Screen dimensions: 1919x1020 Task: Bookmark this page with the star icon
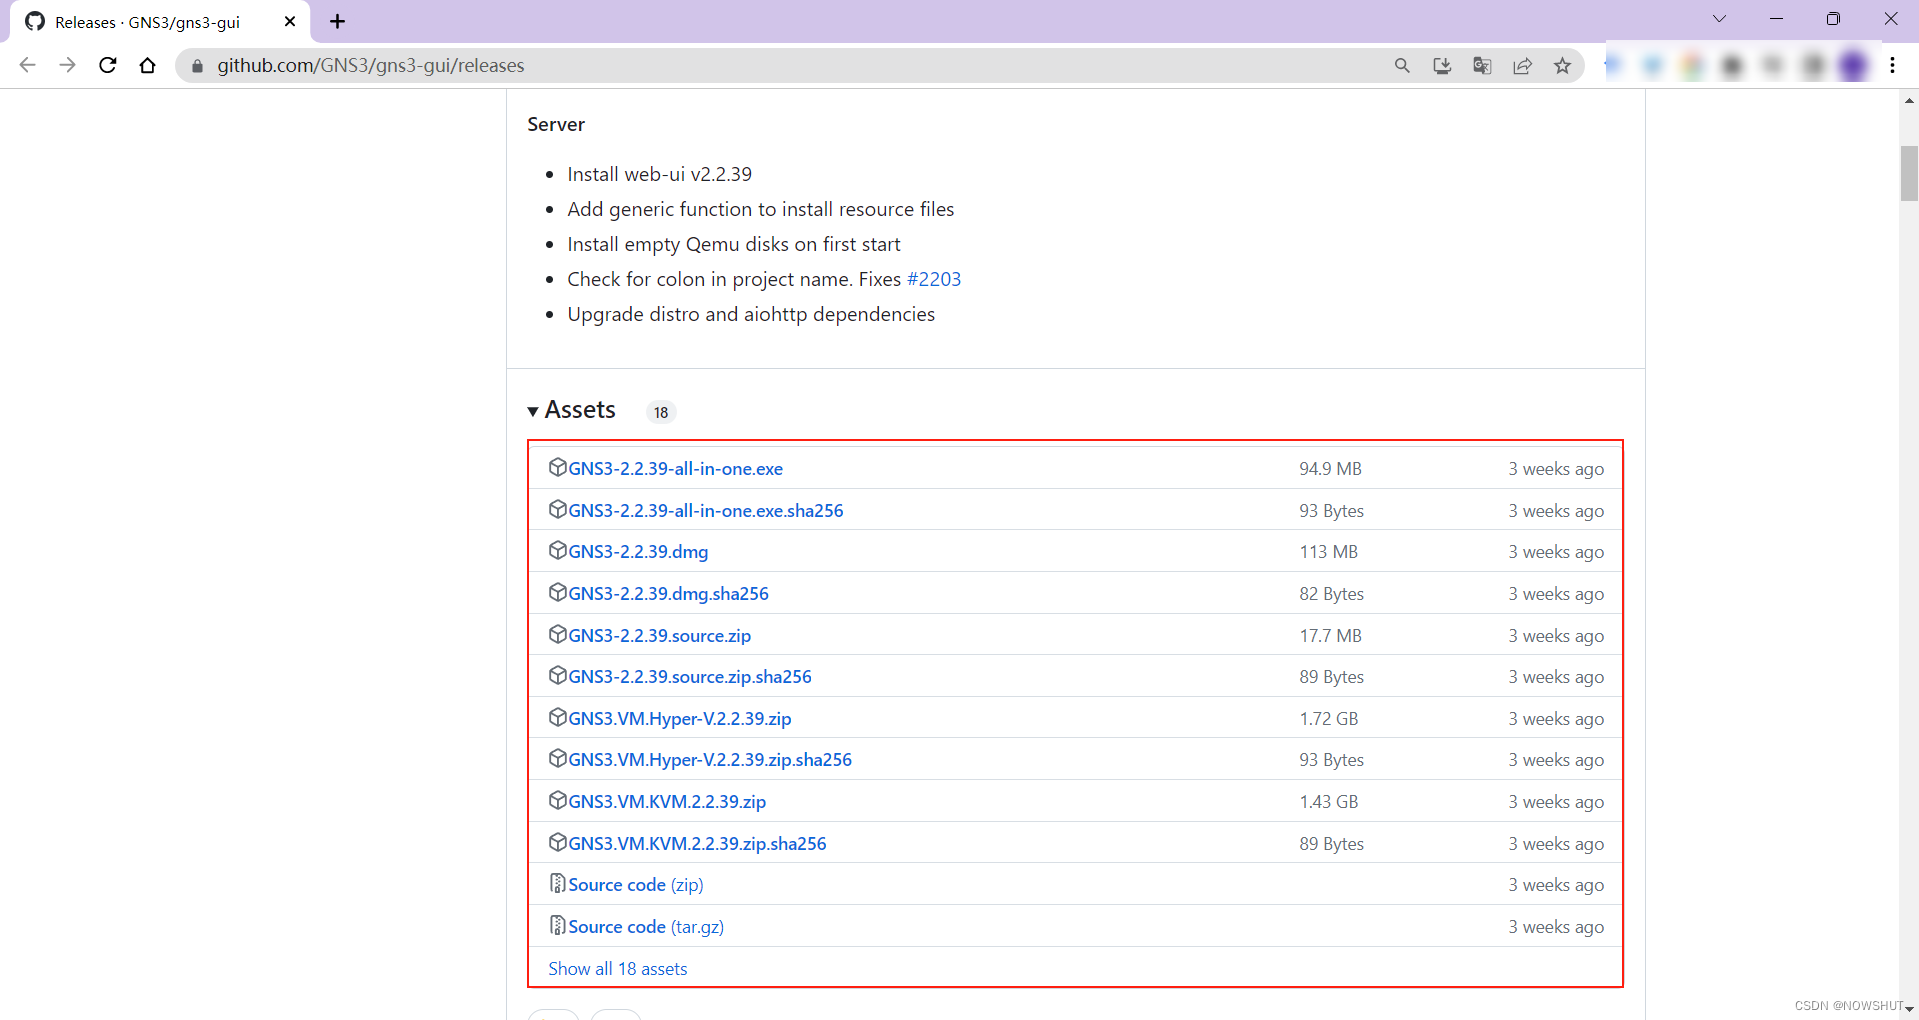coord(1562,66)
